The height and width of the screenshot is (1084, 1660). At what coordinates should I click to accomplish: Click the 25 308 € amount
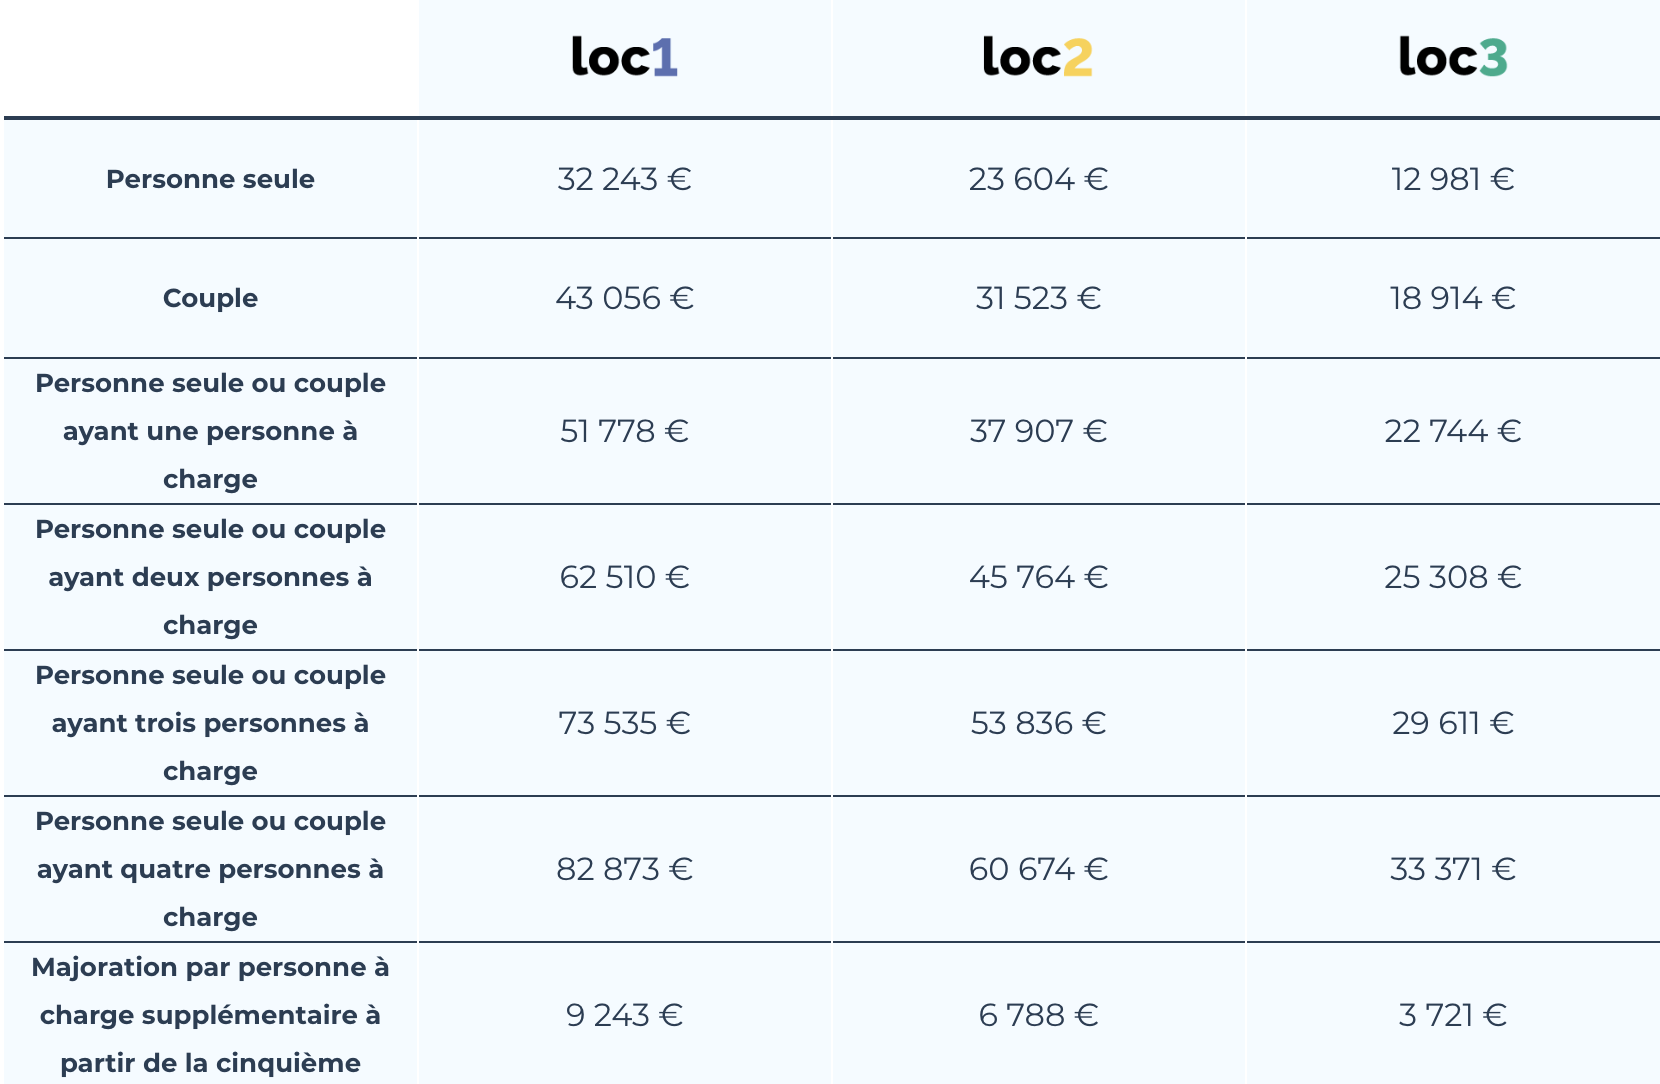pos(1452,577)
